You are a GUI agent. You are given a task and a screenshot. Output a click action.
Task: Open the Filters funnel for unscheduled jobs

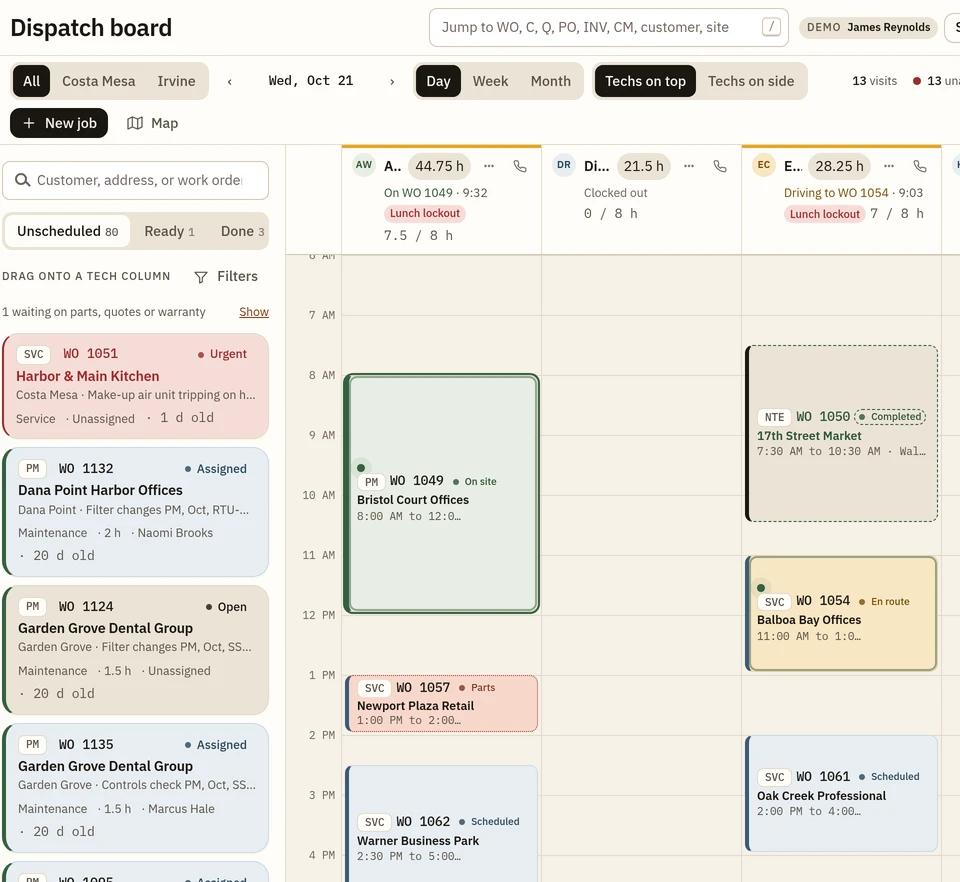(x=226, y=277)
